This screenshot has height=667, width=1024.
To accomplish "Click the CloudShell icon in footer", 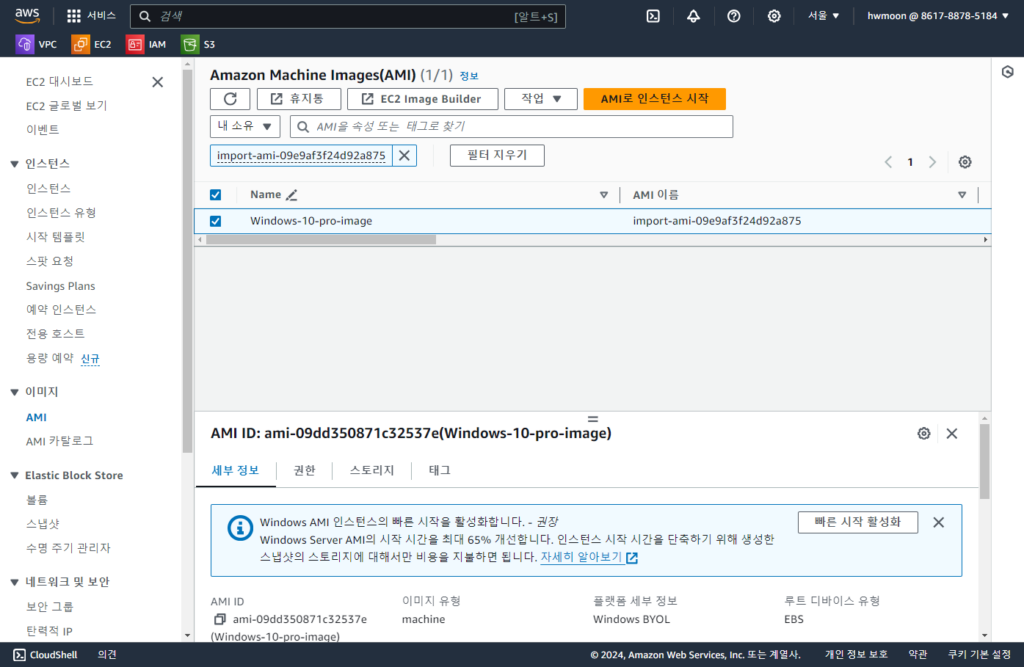I will (20, 655).
